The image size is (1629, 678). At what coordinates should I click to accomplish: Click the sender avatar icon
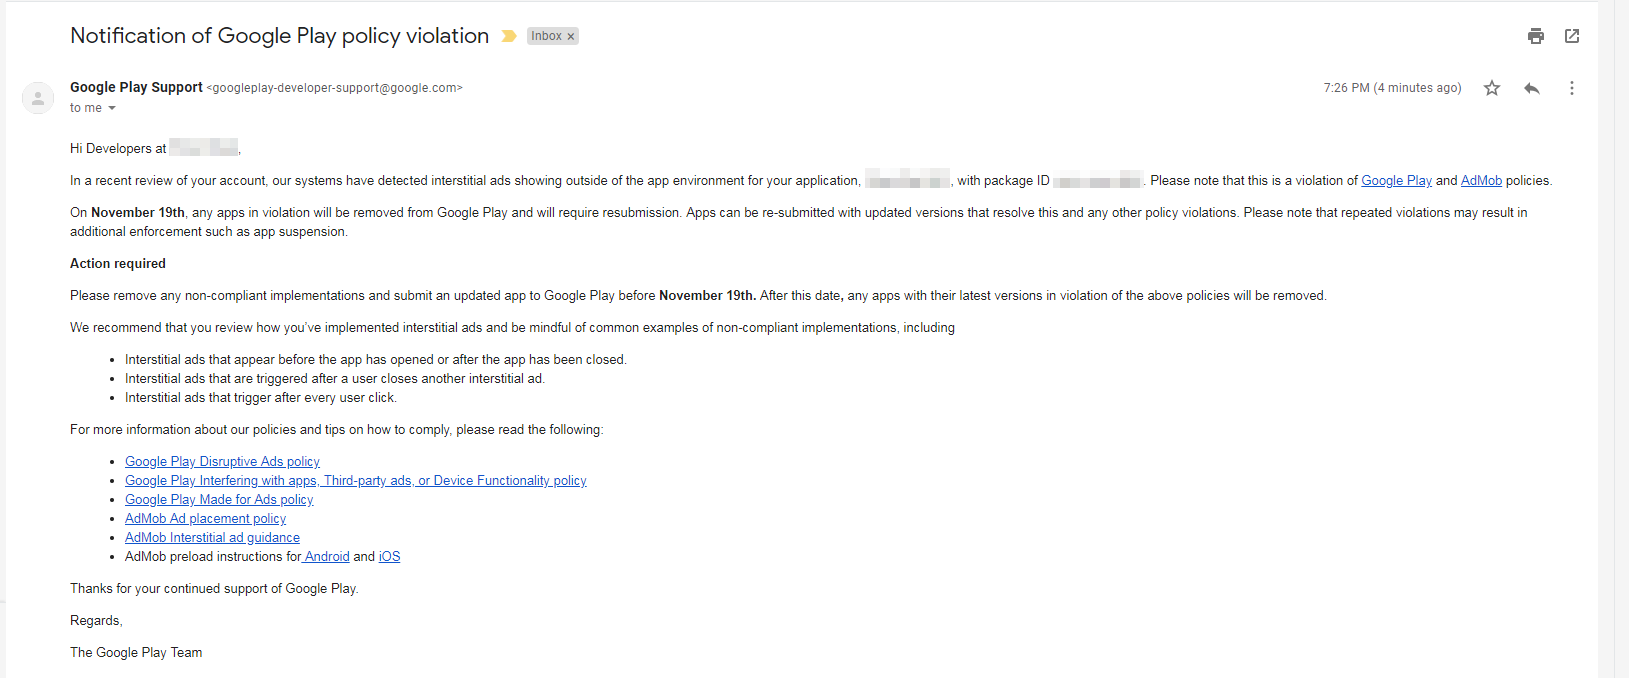coord(38,98)
